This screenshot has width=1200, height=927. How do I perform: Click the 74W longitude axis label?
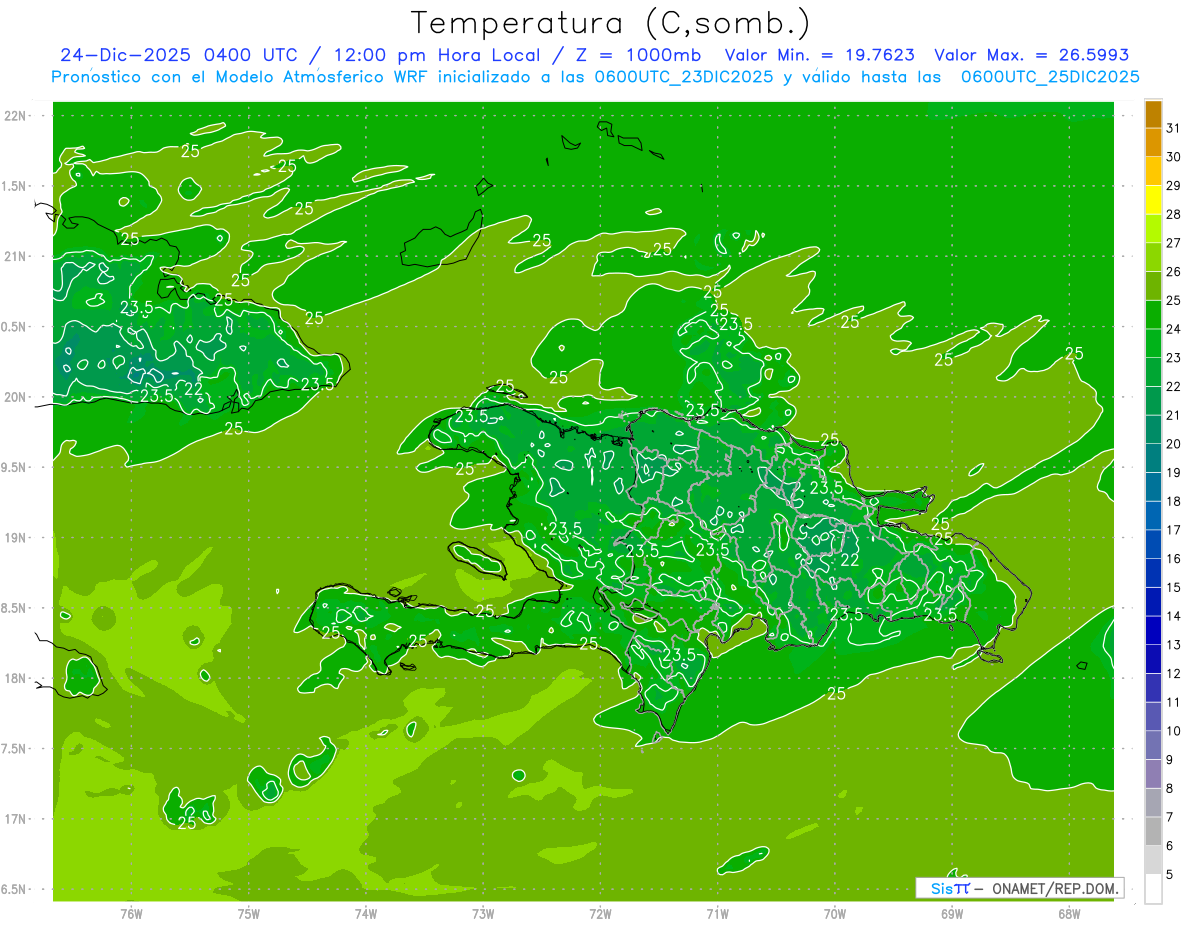(366, 914)
